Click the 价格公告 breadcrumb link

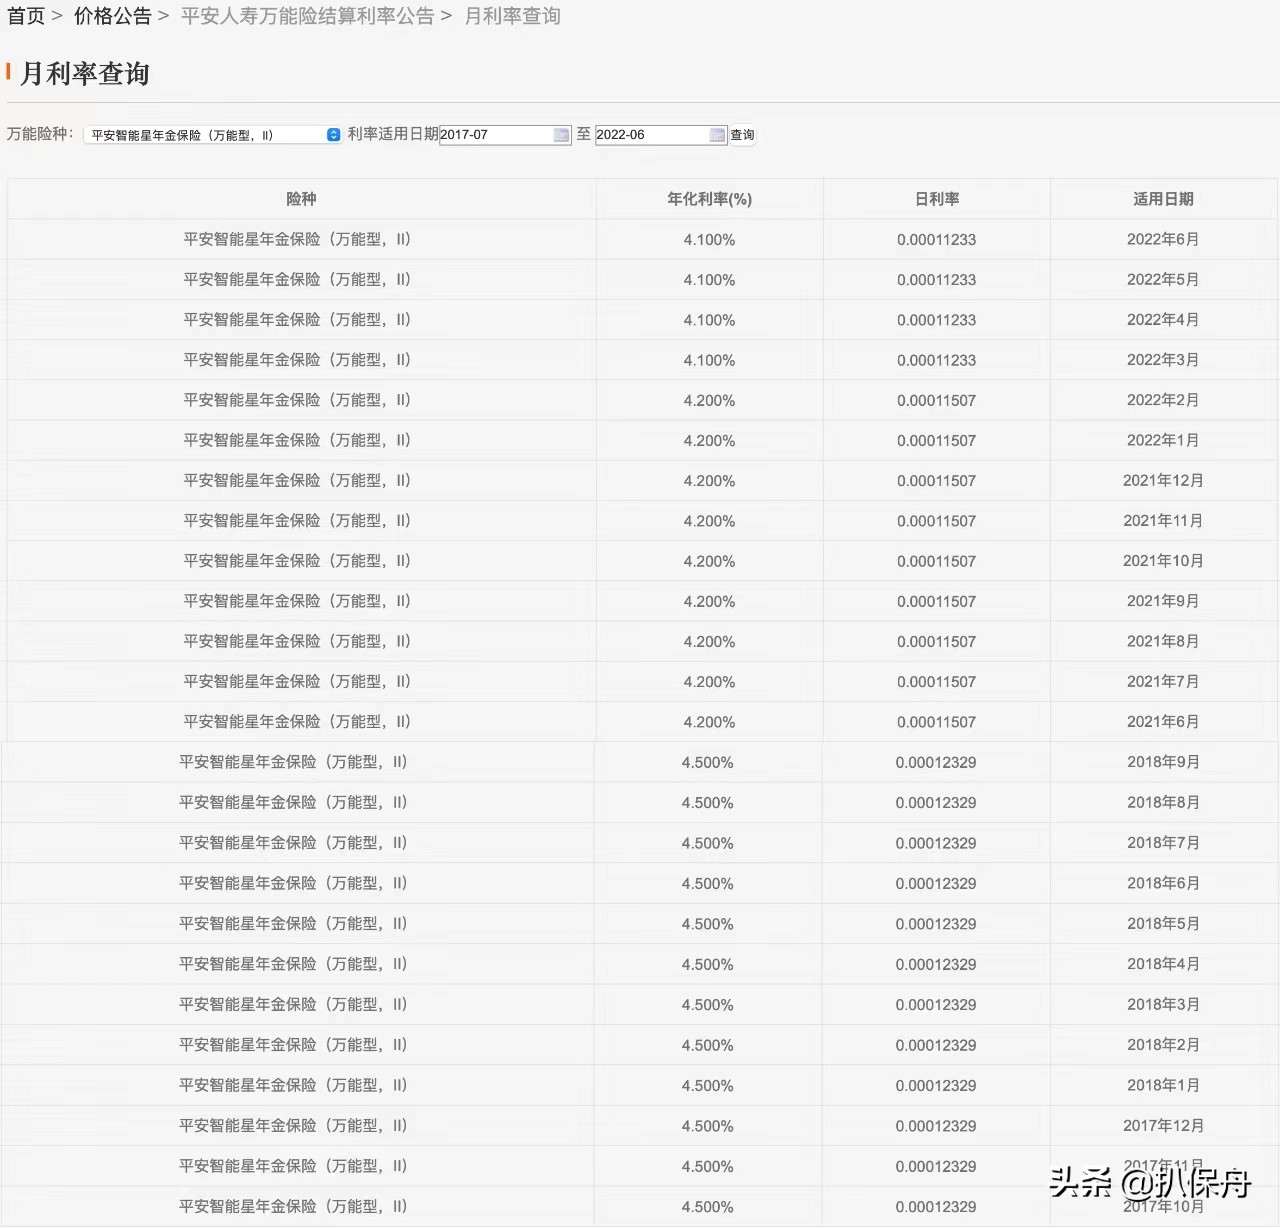click(x=111, y=15)
